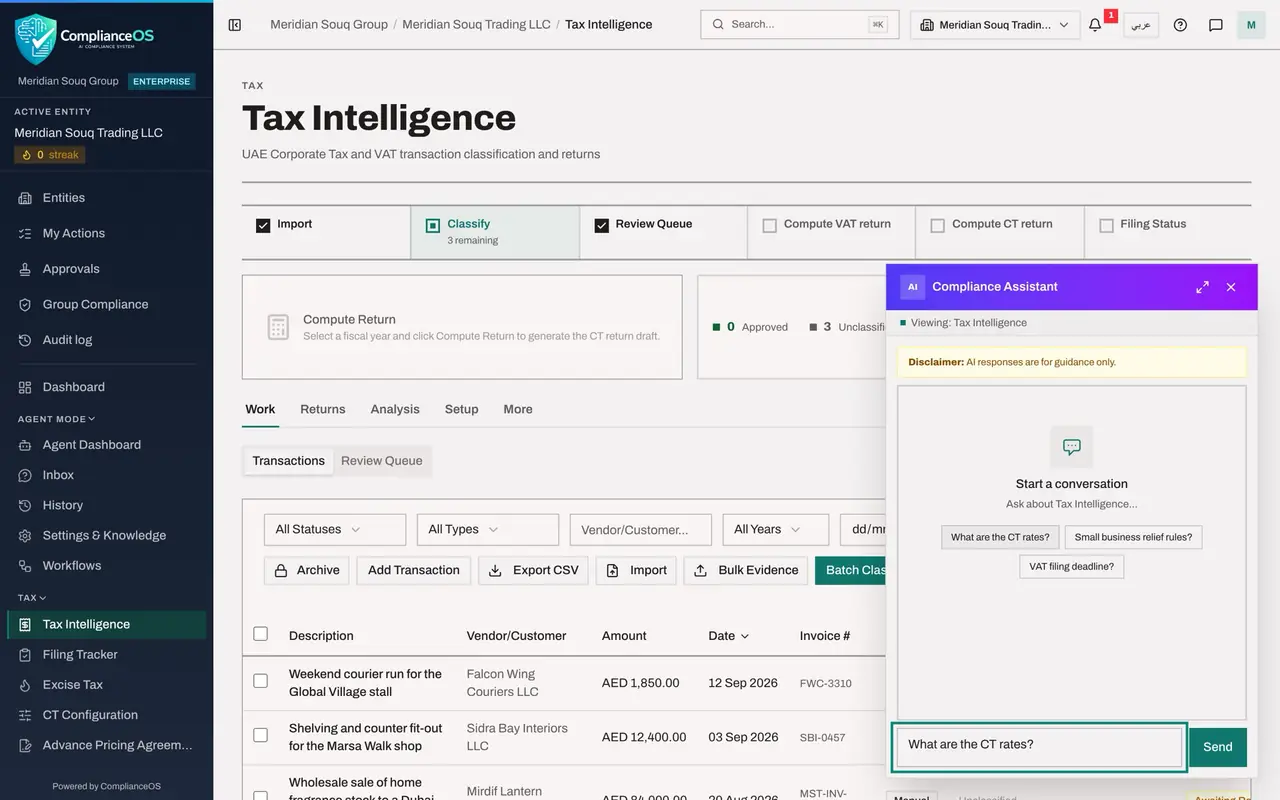
Task: Open the All Statuses filter dropdown
Action: click(335, 529)
